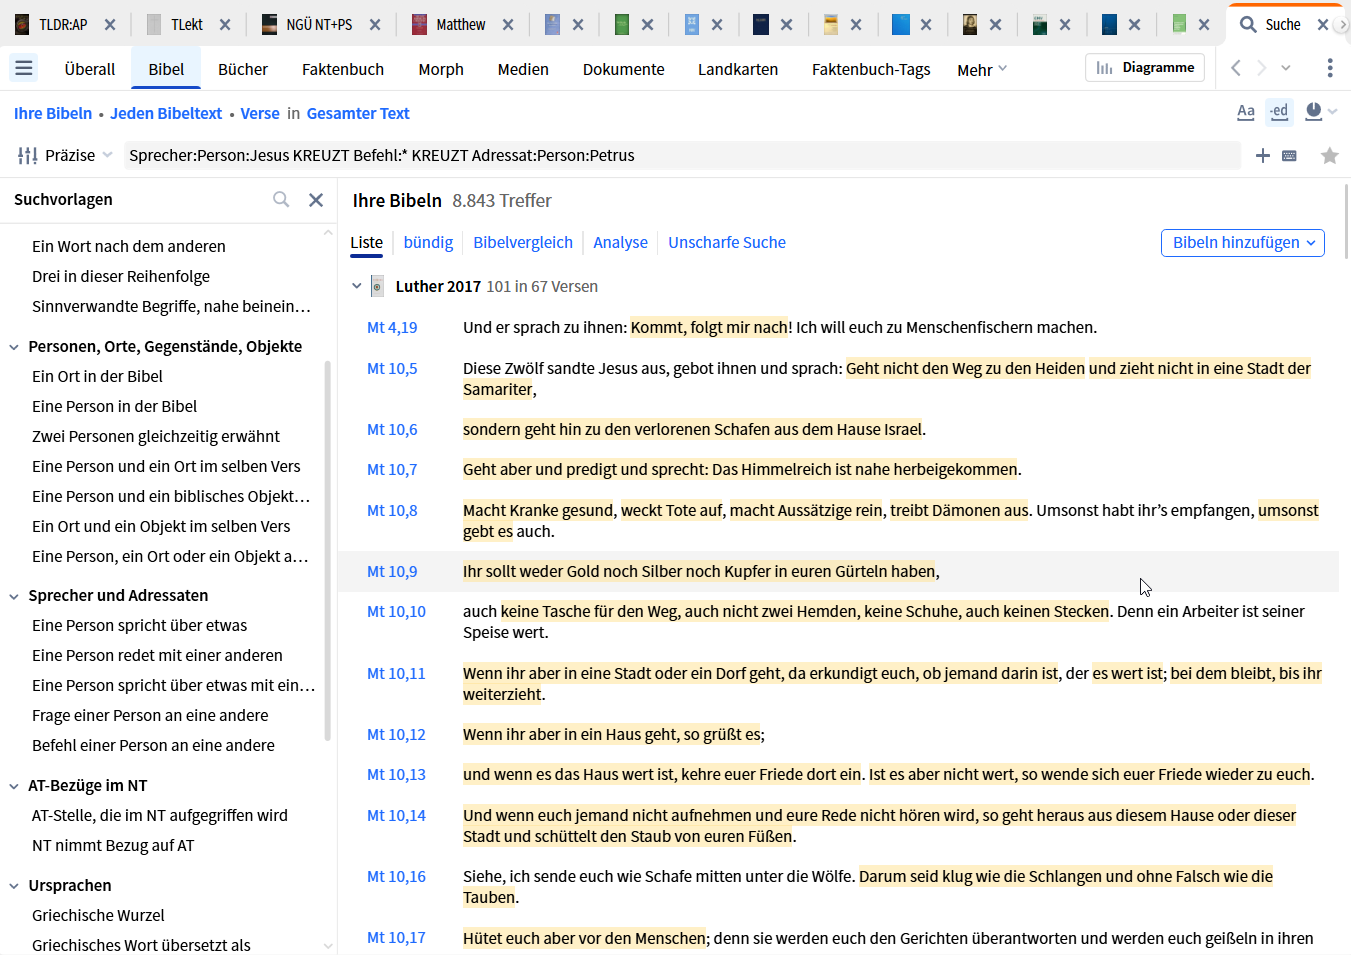This screenshot has width=1351, height=955.
Task: Open verse reference Mt 4,19
Action: tap(392, 327)
